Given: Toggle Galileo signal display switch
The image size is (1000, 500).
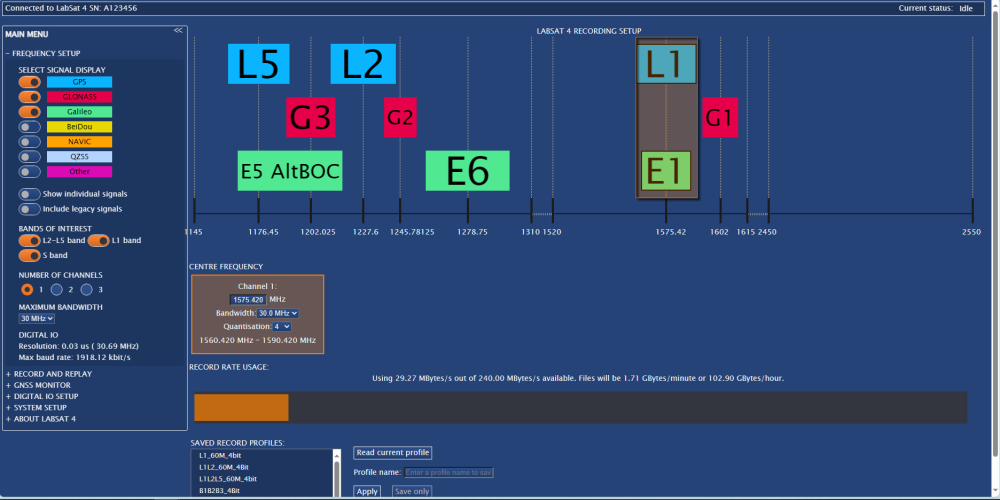Looking at the screenshot, I should click(29, 112).
